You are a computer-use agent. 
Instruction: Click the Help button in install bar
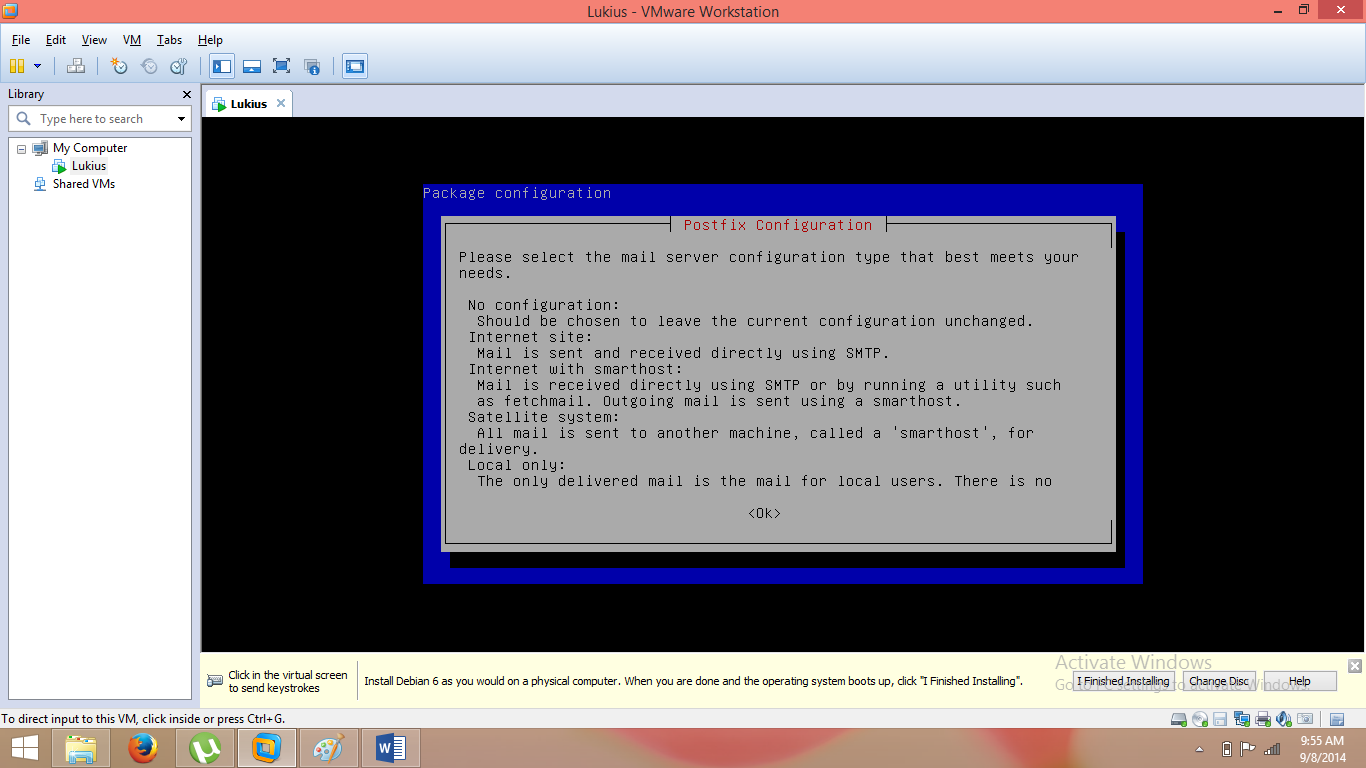pyautogui.click(x=1300, y=681)
